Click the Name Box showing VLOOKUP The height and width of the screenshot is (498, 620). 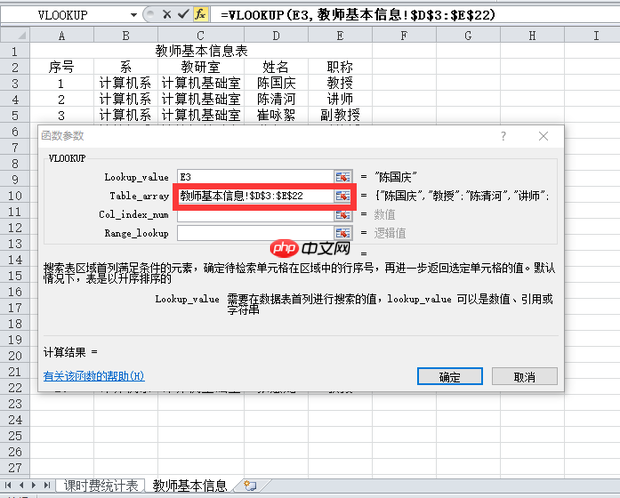pyautogui.click(x=63, y=15)
